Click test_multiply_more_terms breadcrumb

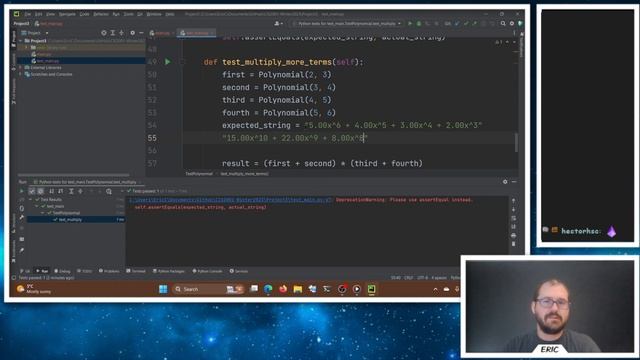coord(244,174)
